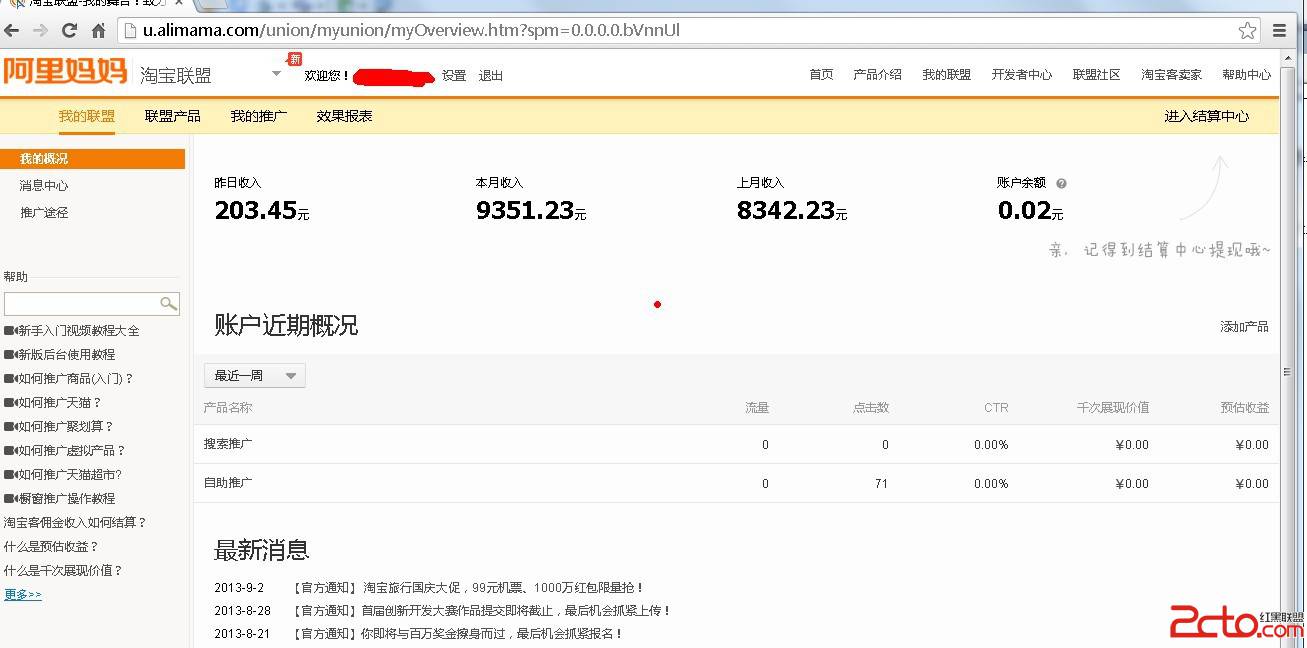Open help article 橱窗推广操作教程
This screenshot has width=1307, height=648.
(66, 499)
